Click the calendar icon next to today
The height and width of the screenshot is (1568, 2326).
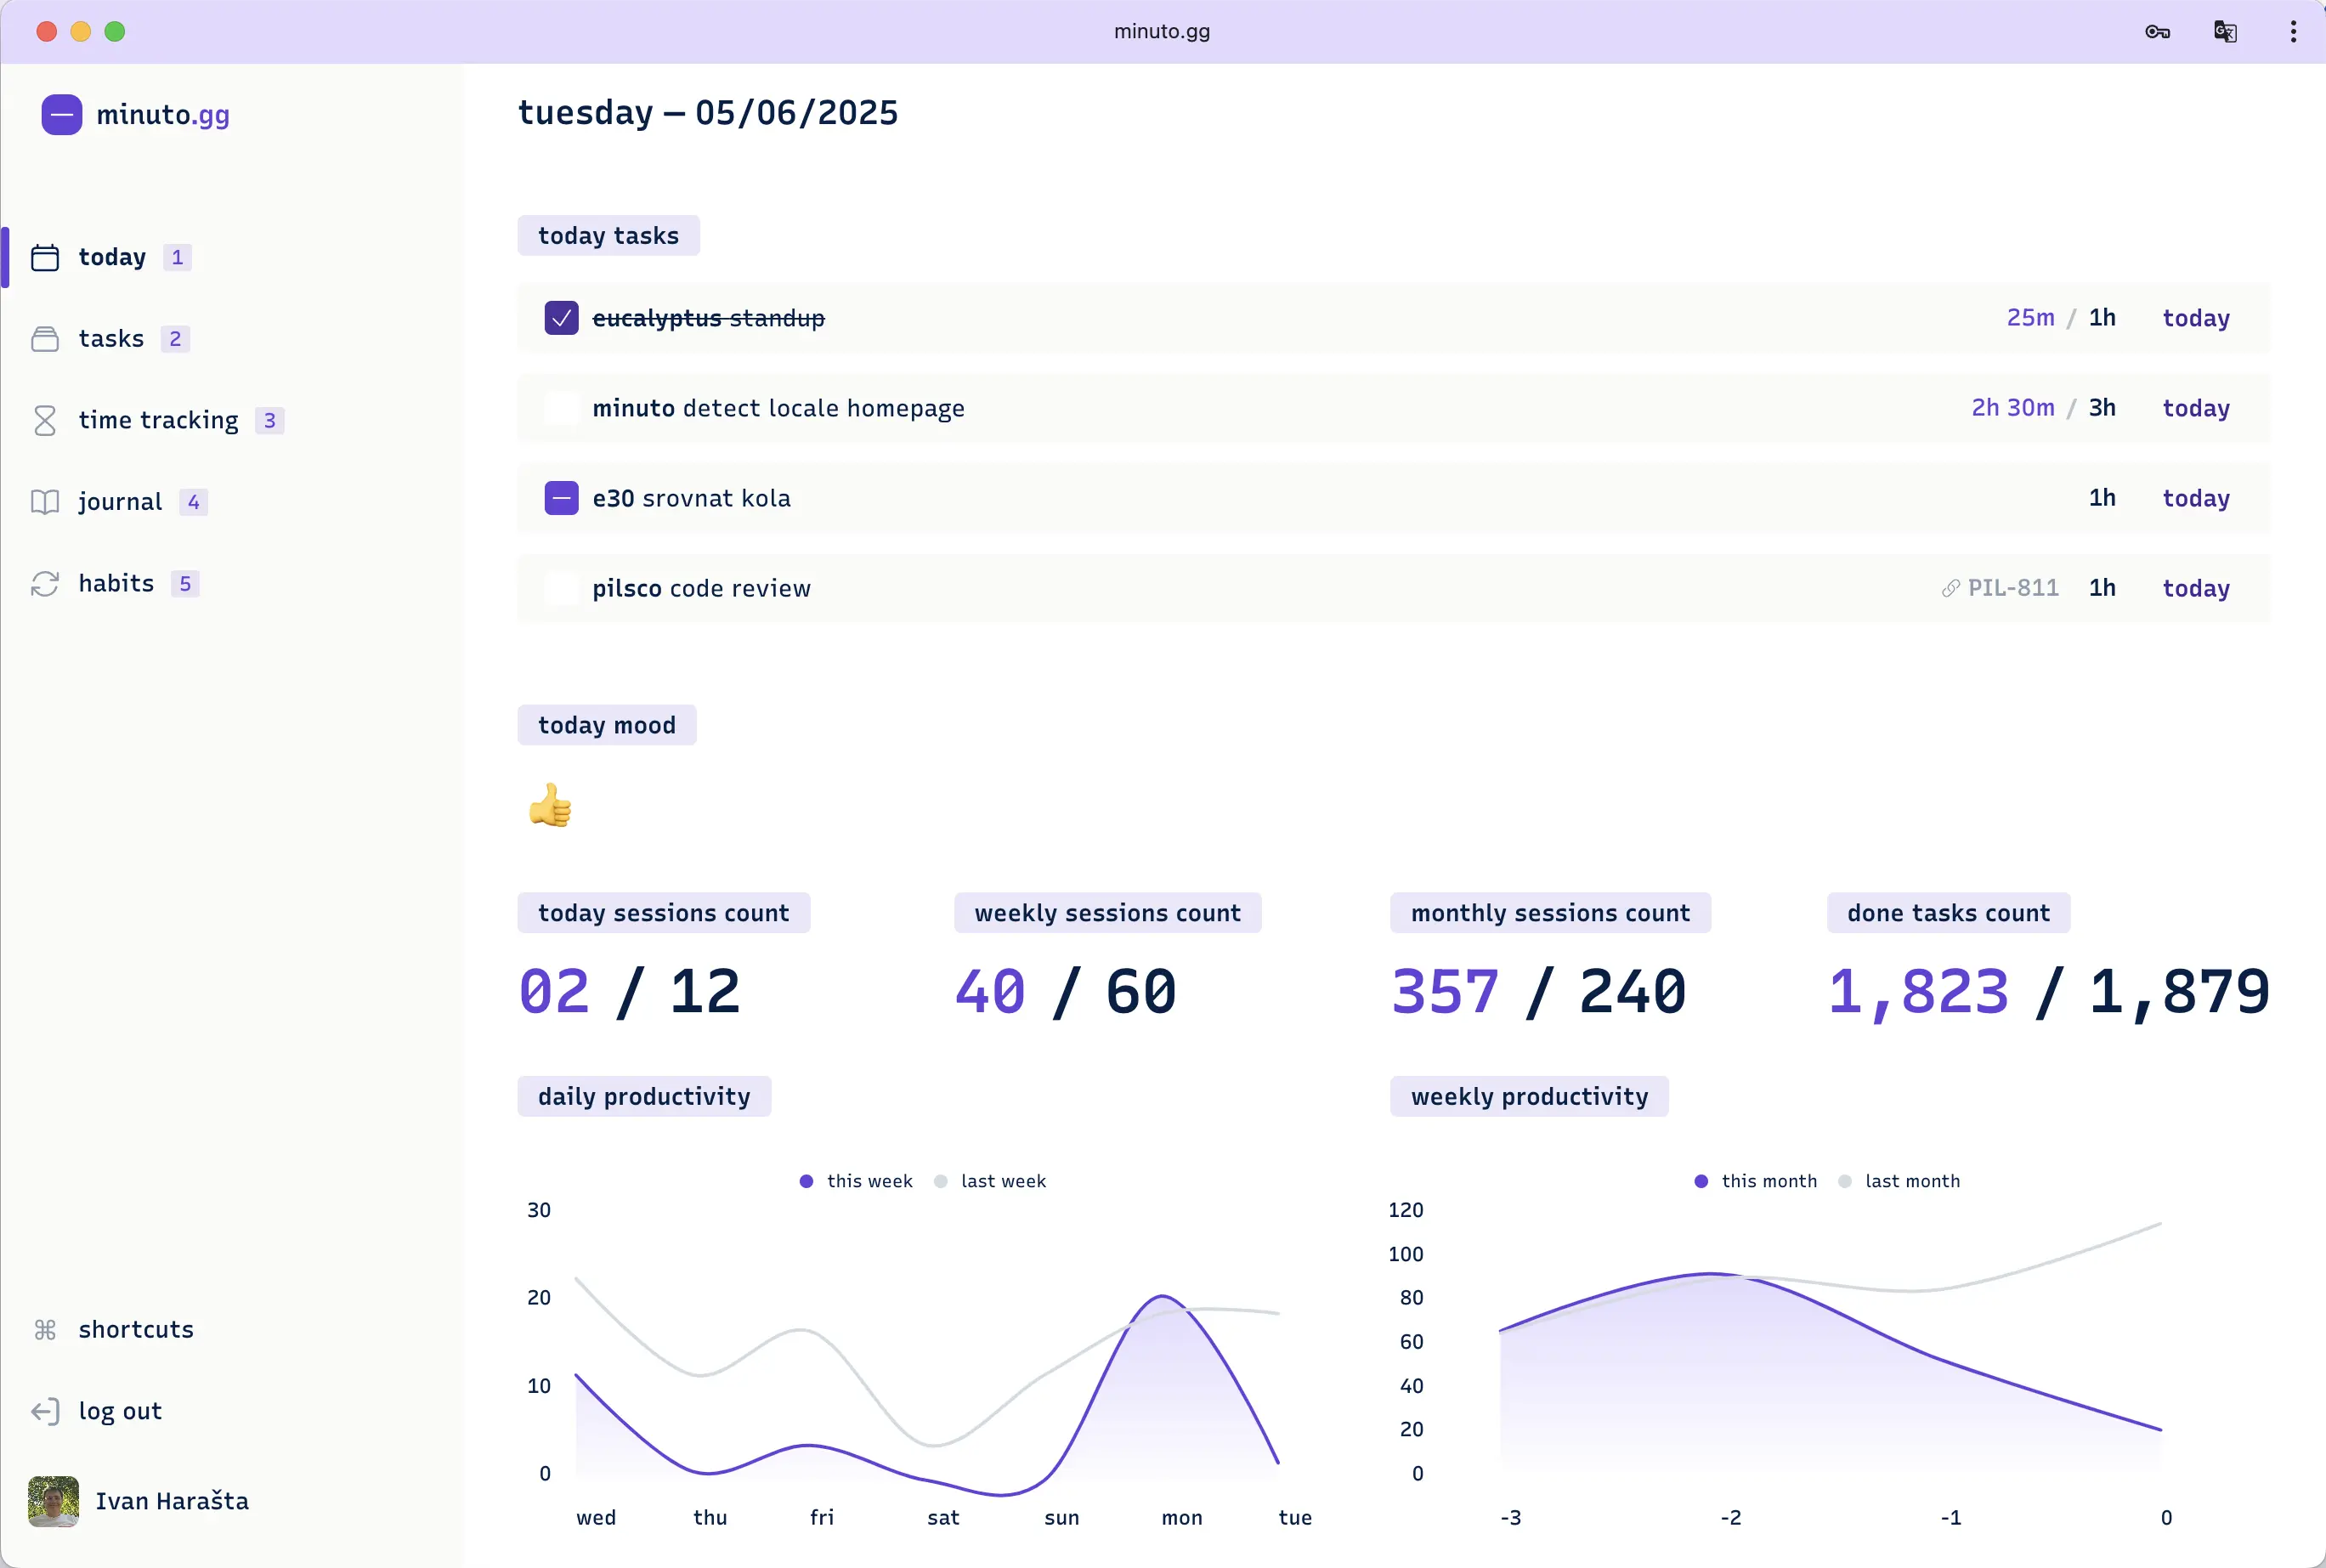45,257
